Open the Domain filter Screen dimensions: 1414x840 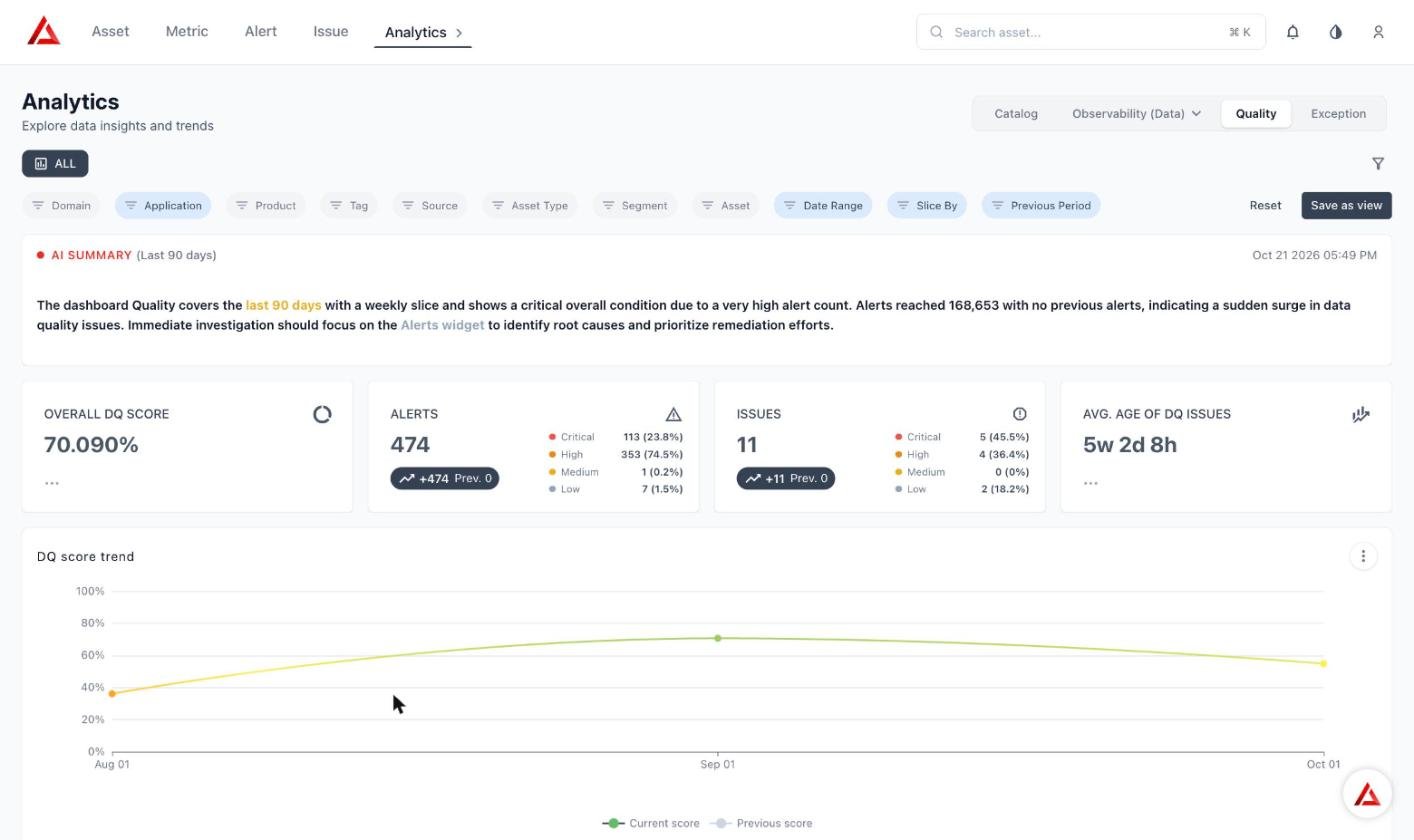(x=61, y=205)
